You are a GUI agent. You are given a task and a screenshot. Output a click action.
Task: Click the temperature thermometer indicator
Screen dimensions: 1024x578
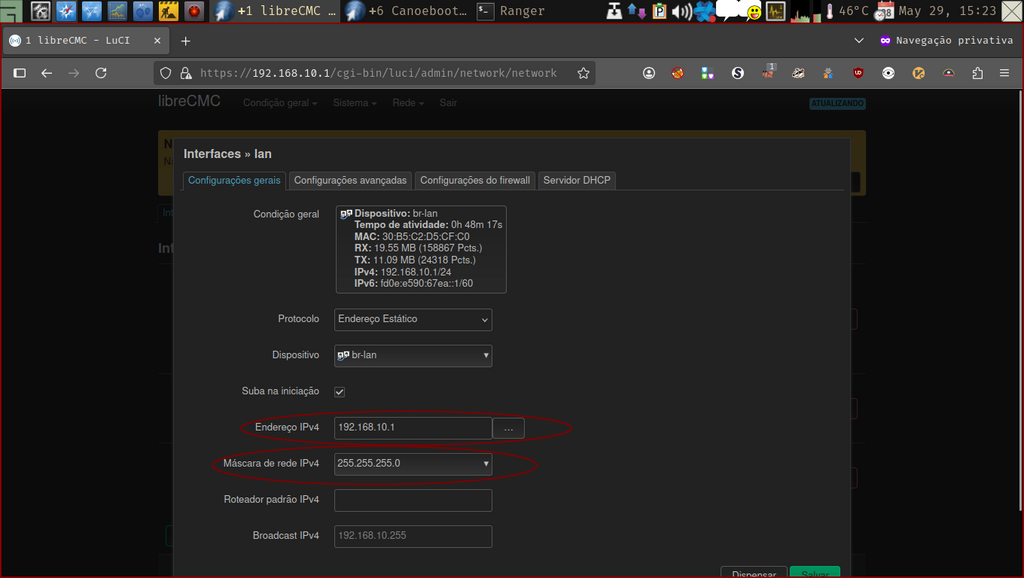point(830,11)
